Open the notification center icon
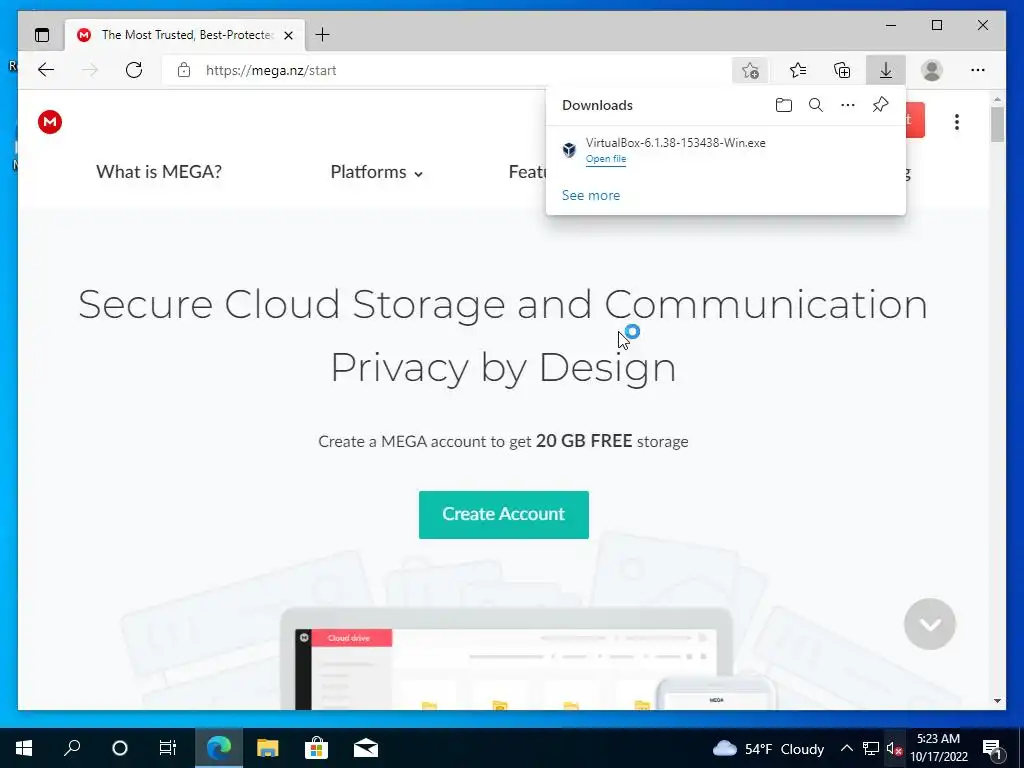Viewport: 1024px width, 768px height. pyautogui.click(x=992, y=749)
